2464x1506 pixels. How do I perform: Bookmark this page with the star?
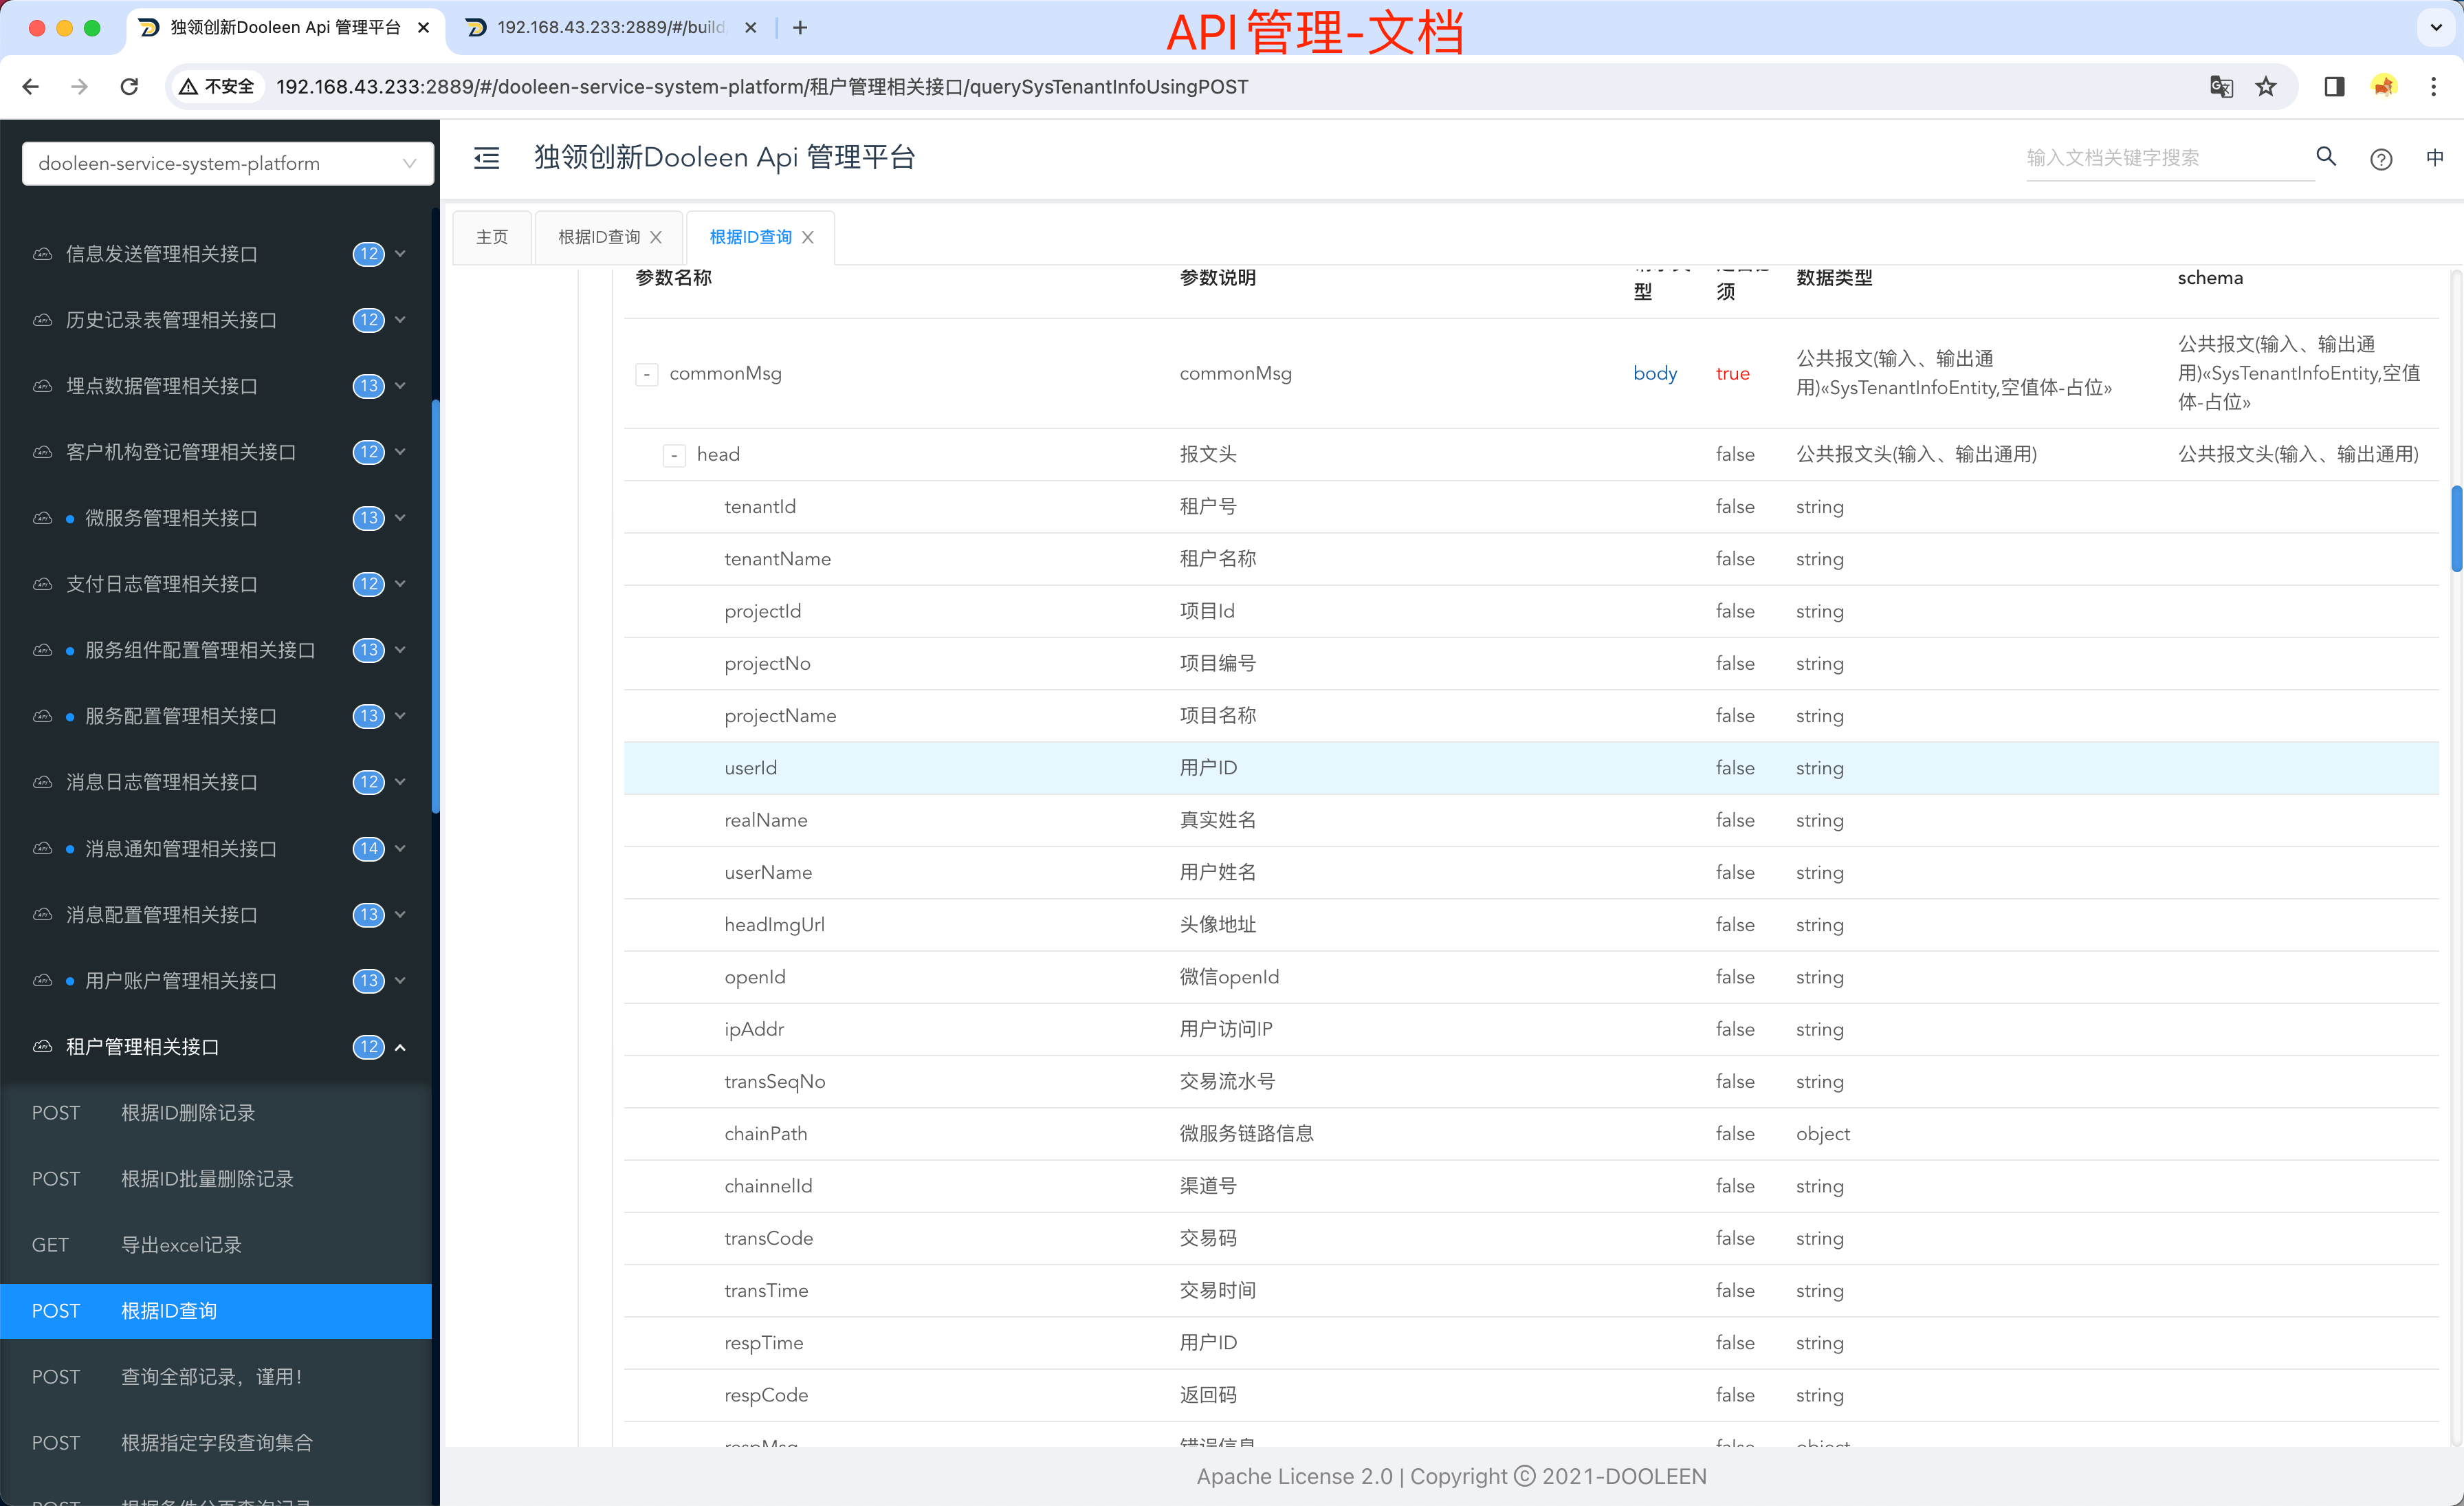pyautogui.click(x=2266, y=87)
